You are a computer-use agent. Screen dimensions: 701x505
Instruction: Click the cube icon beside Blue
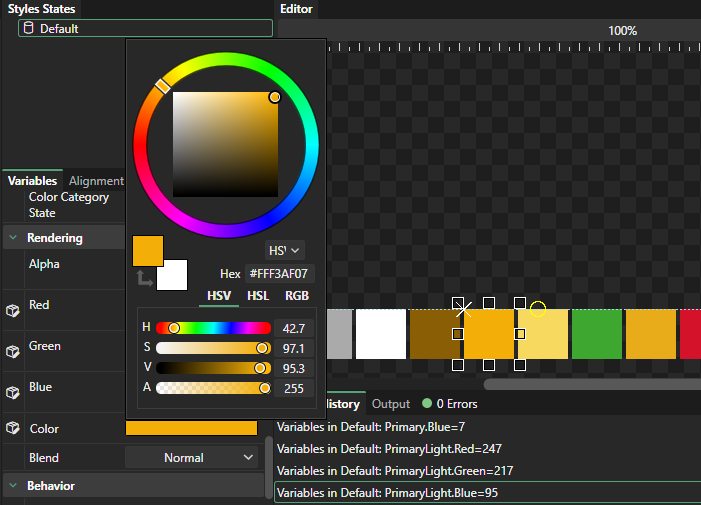[13, 392]
